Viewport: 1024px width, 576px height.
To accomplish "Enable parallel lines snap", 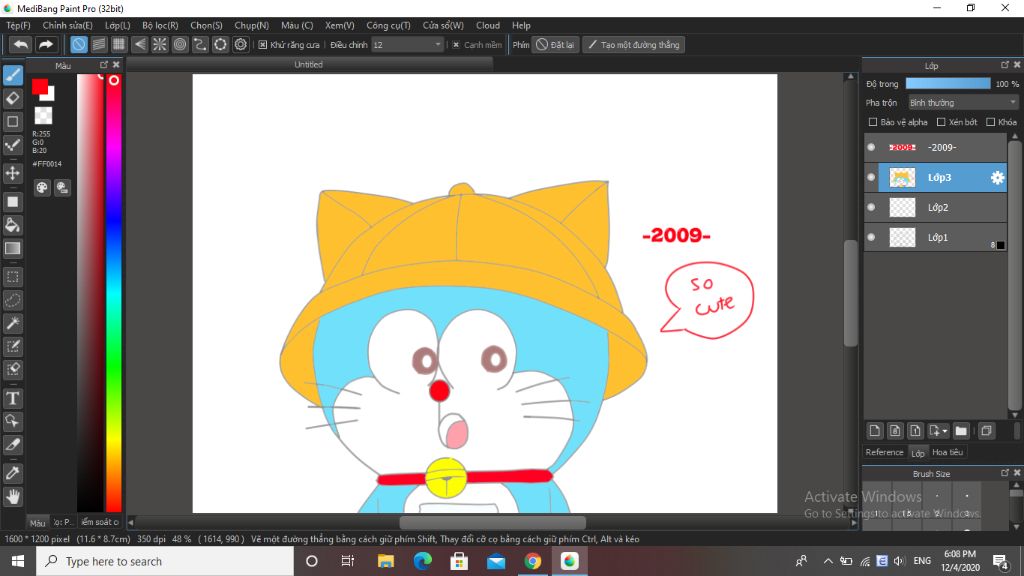I will 99,44.
